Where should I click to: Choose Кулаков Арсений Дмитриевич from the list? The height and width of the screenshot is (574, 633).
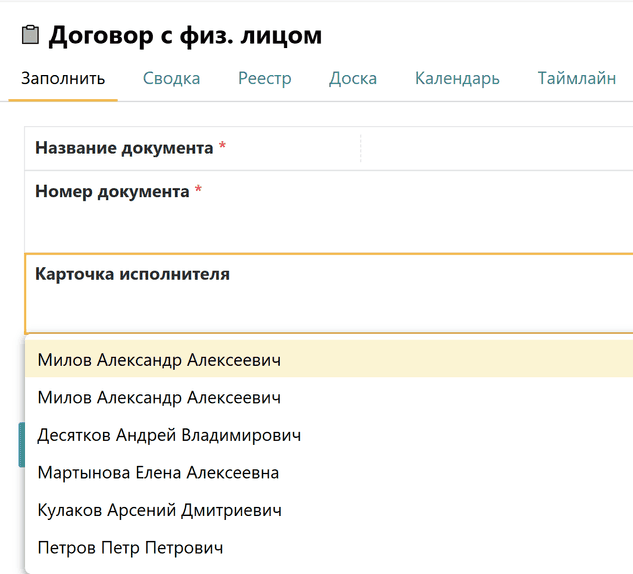pyautogui.click(x=159, y=511)
